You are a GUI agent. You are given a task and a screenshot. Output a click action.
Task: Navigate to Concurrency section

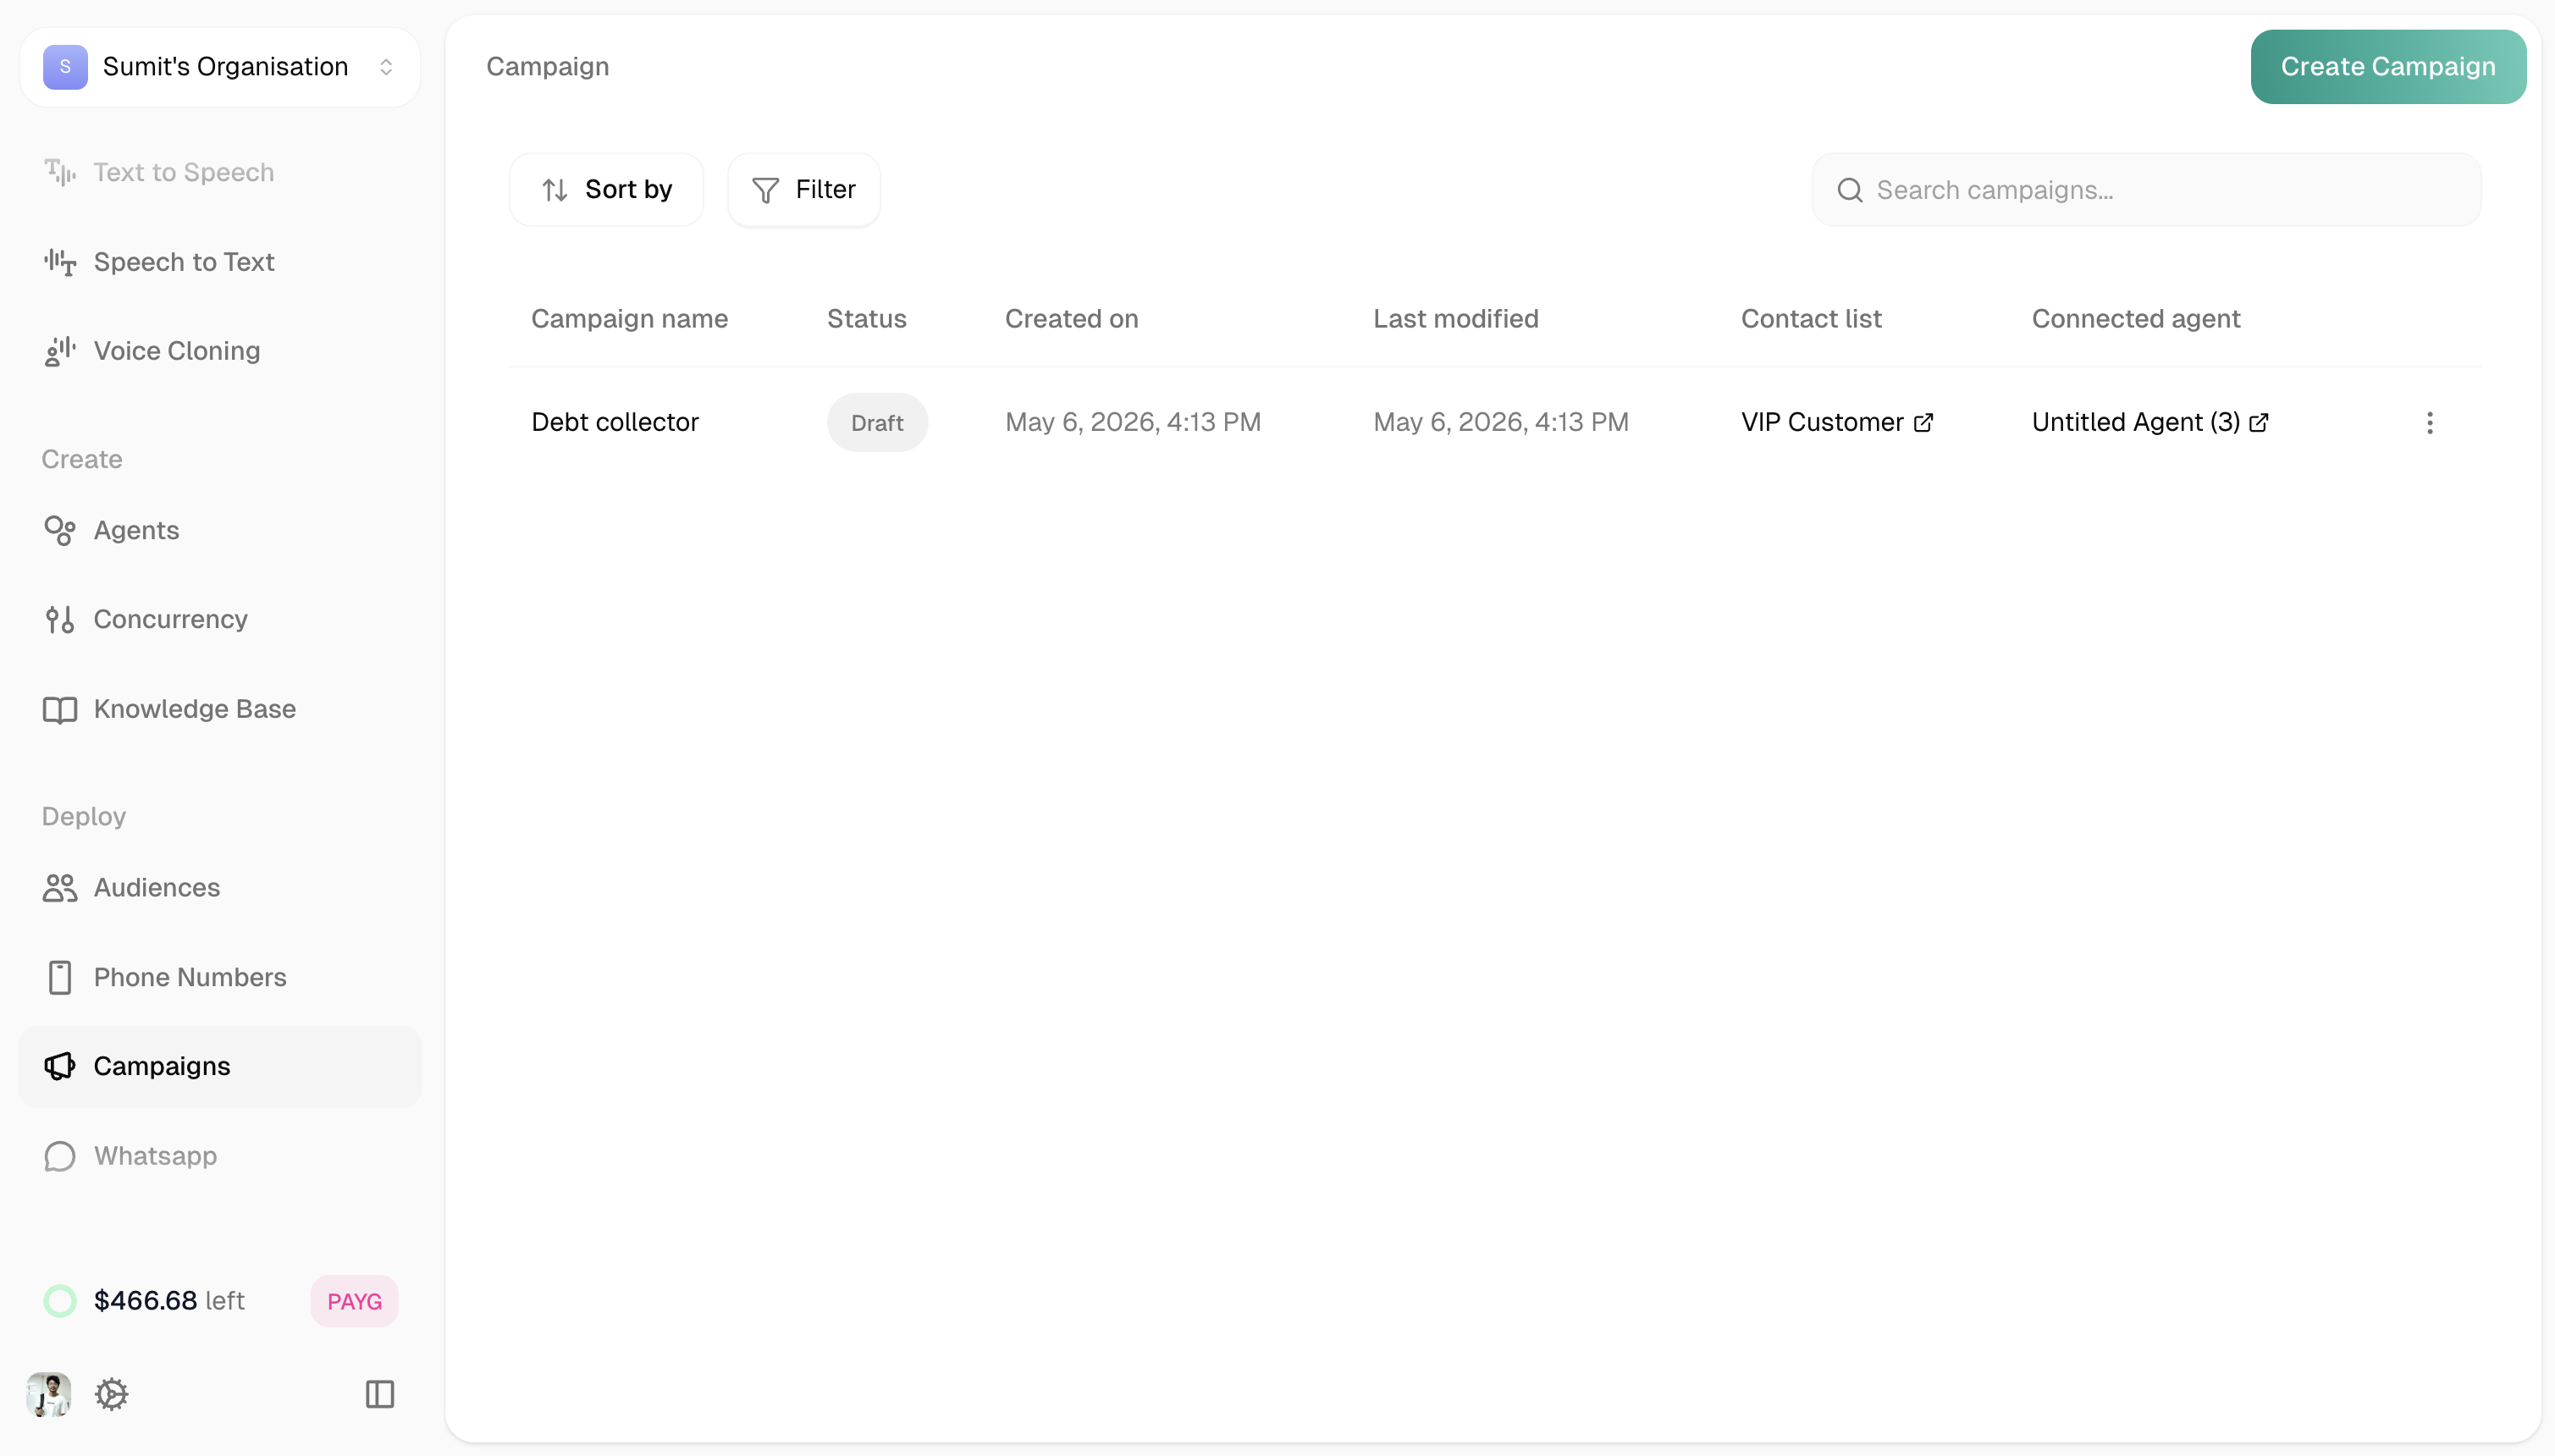[x=220, y=619]
